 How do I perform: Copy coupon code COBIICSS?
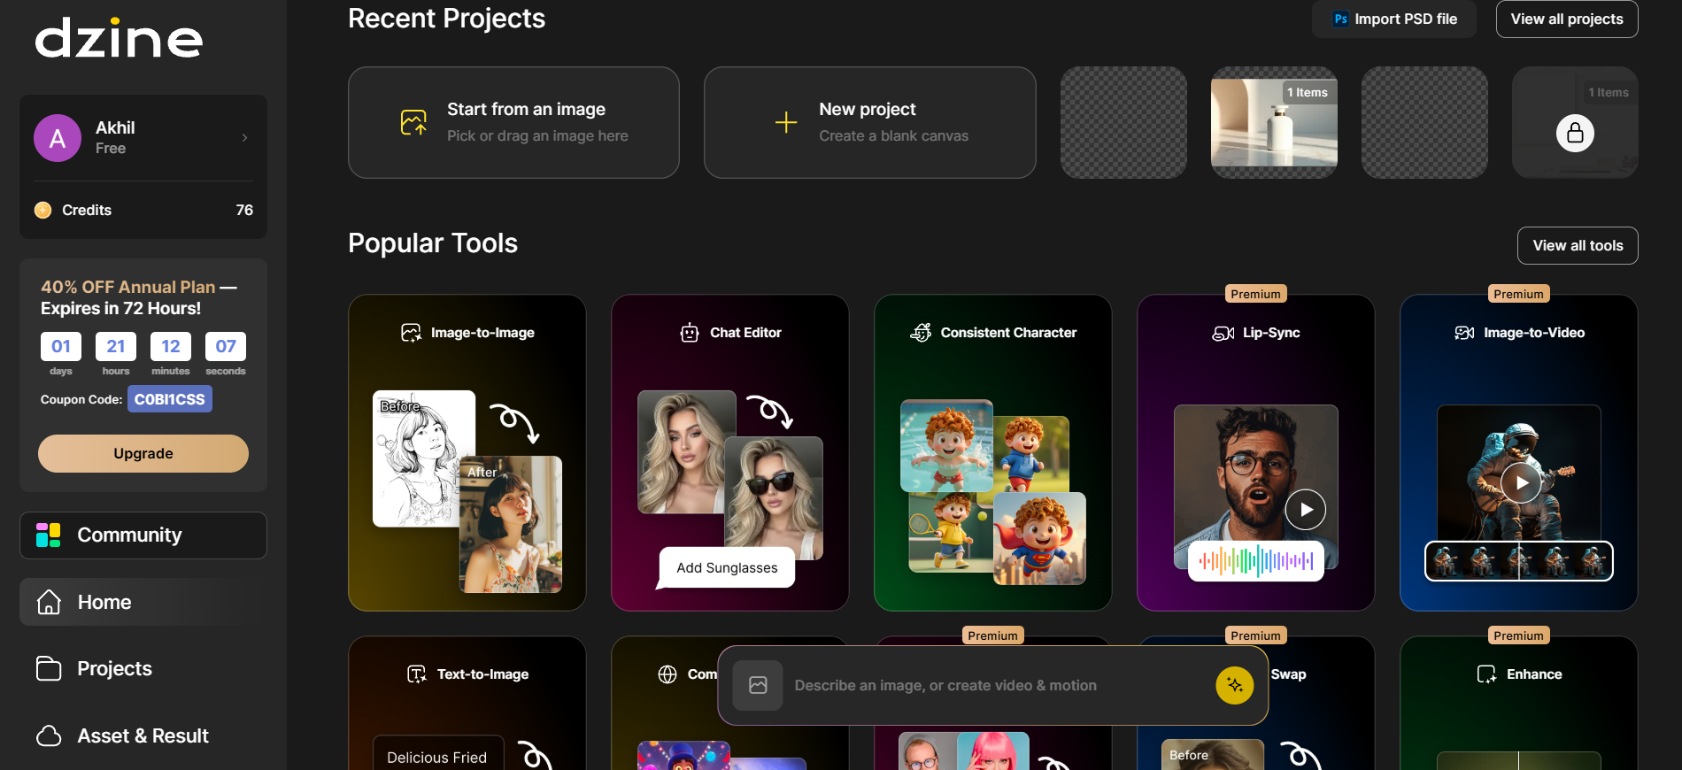[170, 399]
